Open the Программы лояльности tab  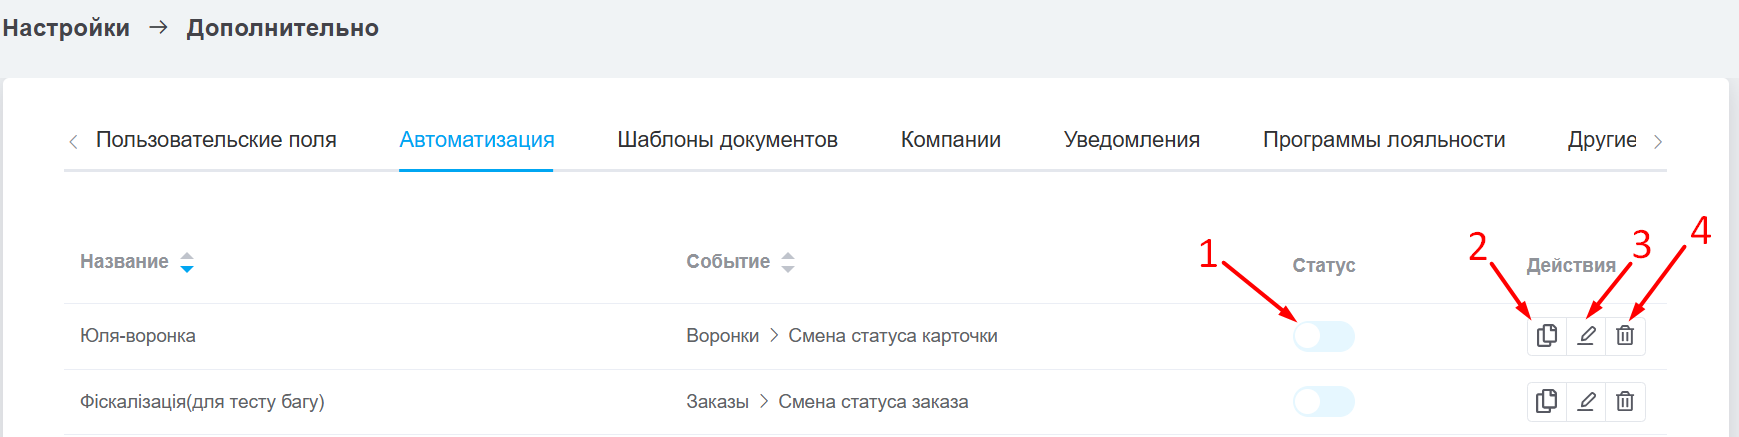coord(1383,140)
